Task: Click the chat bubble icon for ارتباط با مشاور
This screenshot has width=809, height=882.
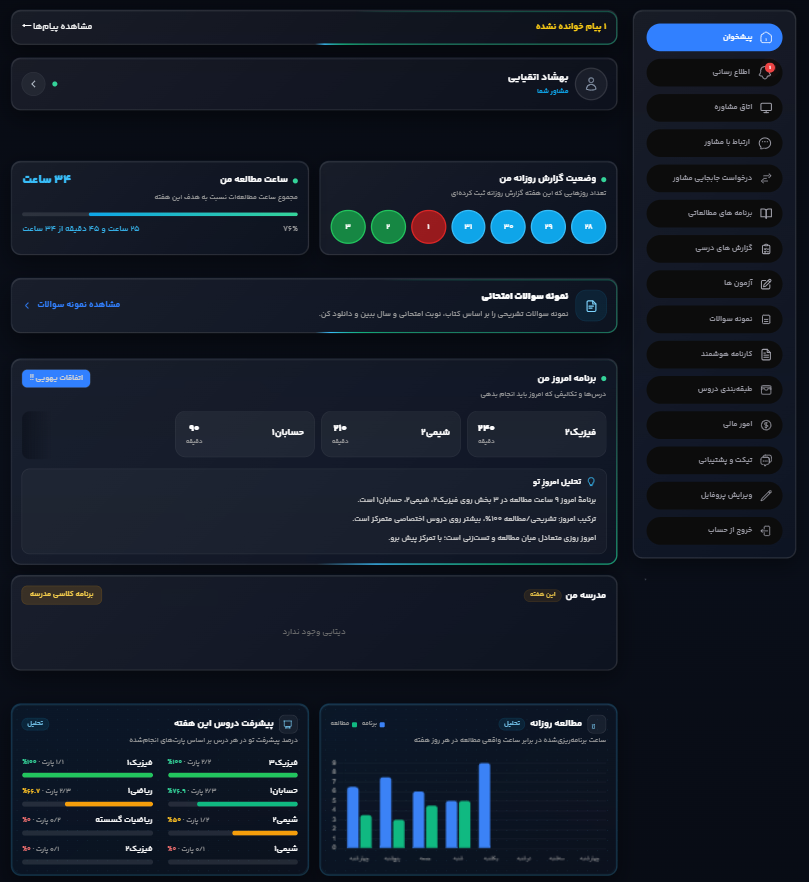Action: pos(765,143)
